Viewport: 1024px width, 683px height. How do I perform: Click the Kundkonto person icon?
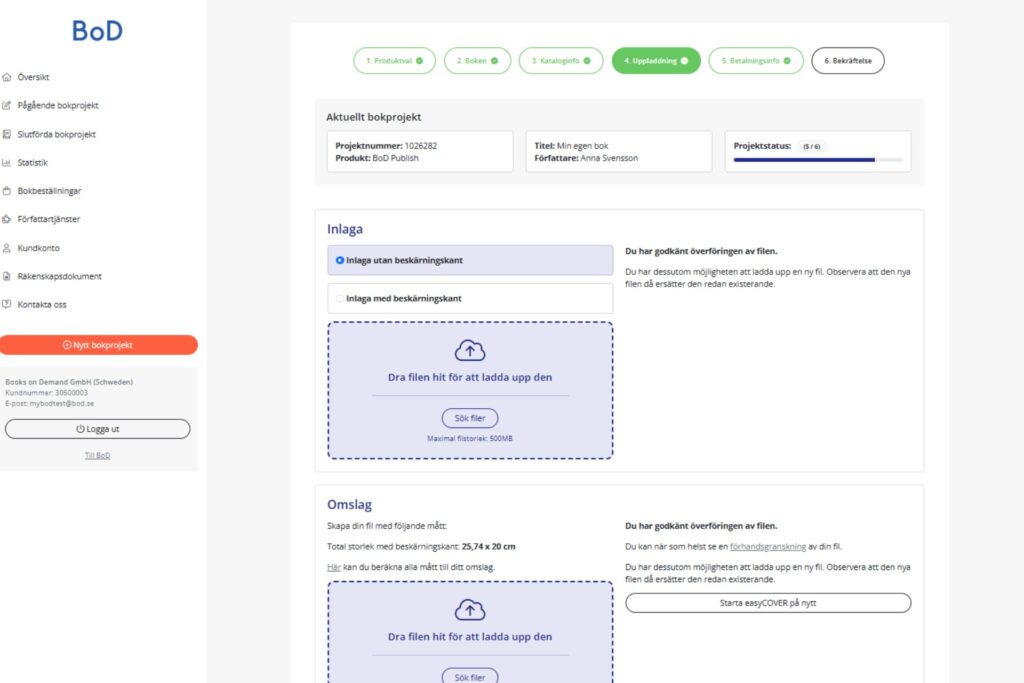[x=7, y=248]
